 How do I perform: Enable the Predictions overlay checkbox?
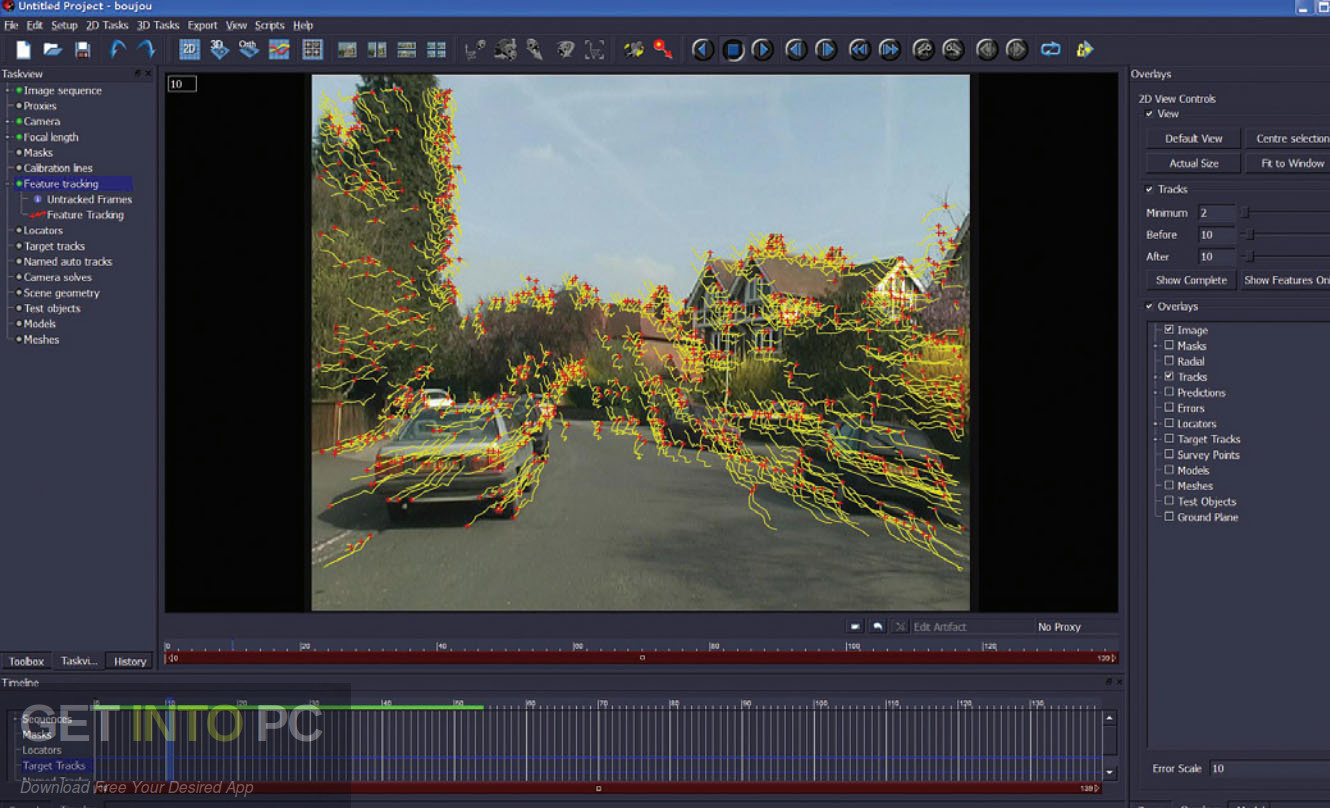1169,392
